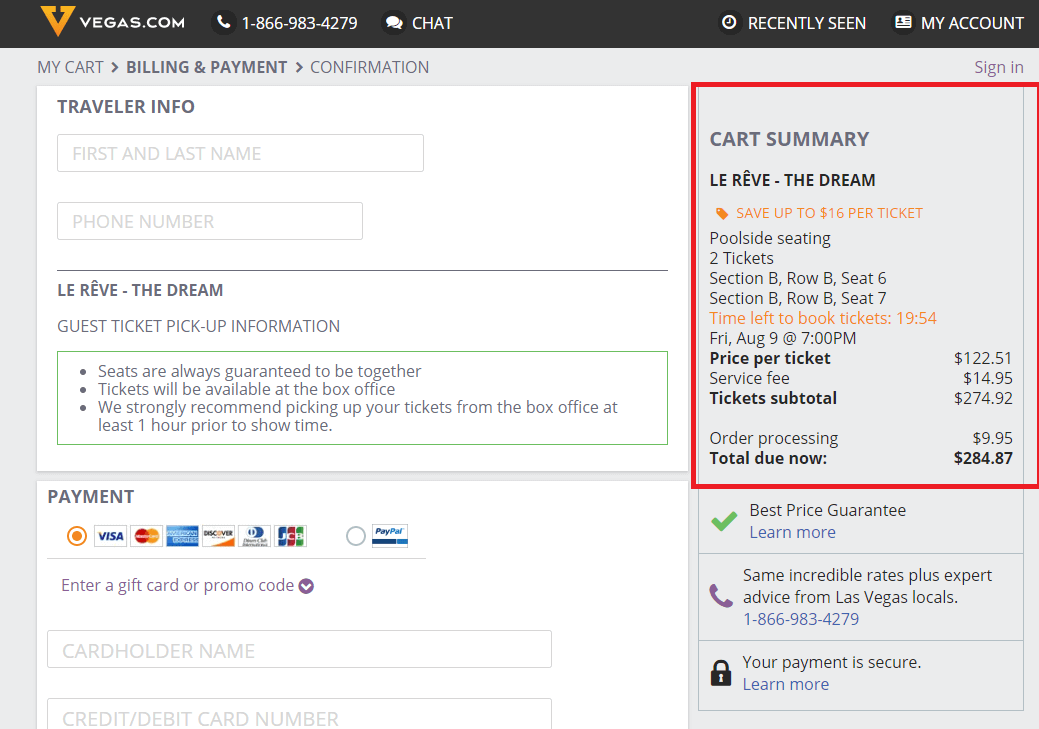This screenshot has height=729, width=1039.
Task: Click the My Account card icon
Action: (x=903, y=22)
